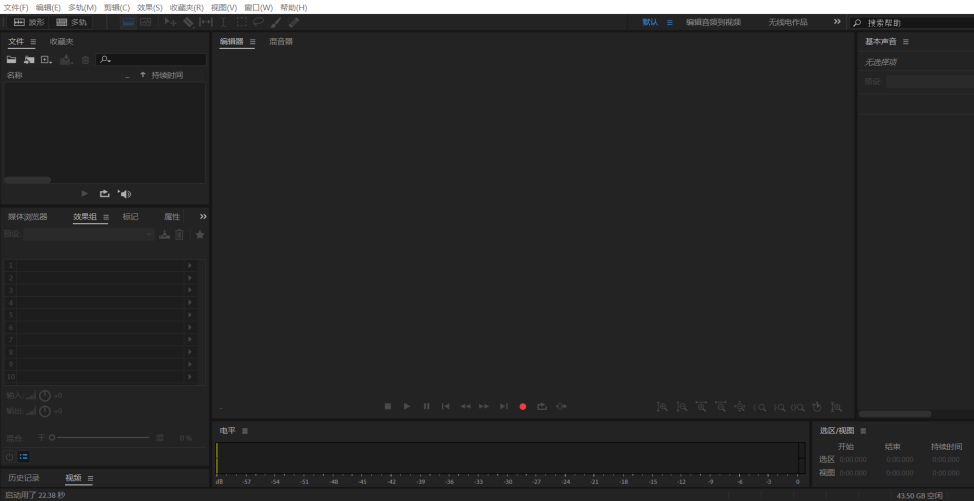Select the Time Selection tool

[223, 22]
